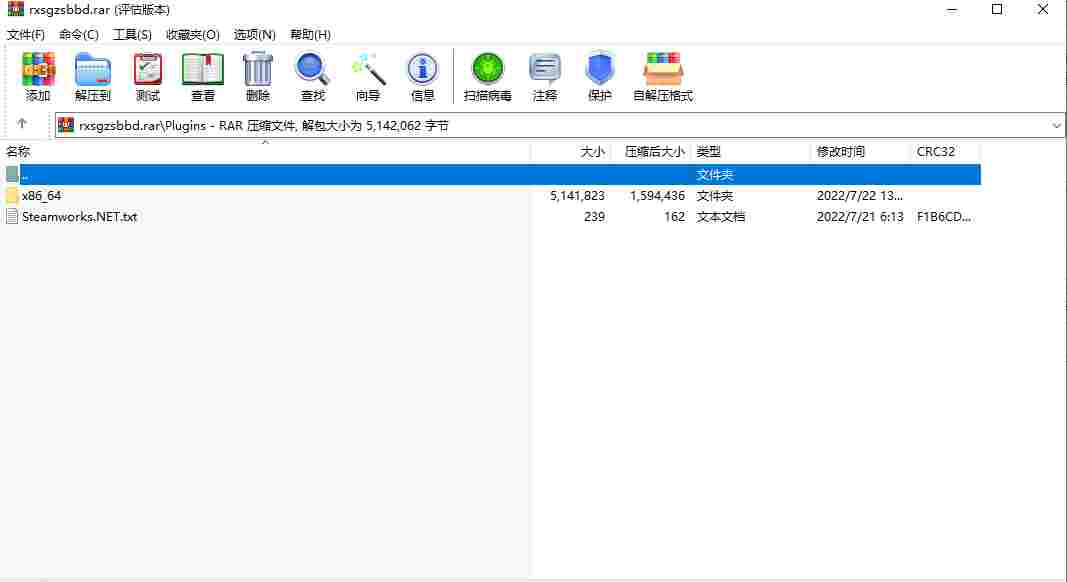
Task: Click the F1B6CD... CRC32 value
Action: (944, 216)
